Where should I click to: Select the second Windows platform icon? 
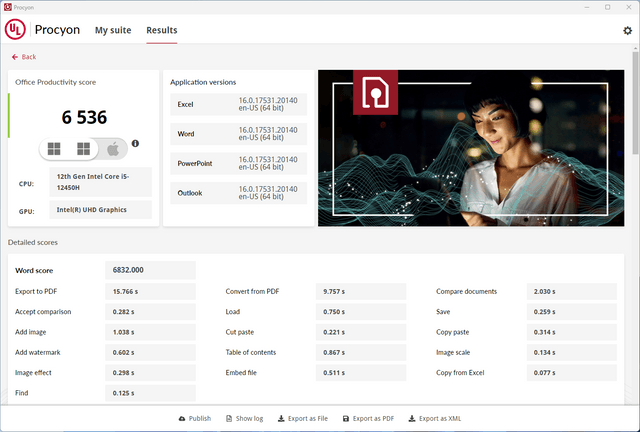pyautogui.click(x=84, y=149)
